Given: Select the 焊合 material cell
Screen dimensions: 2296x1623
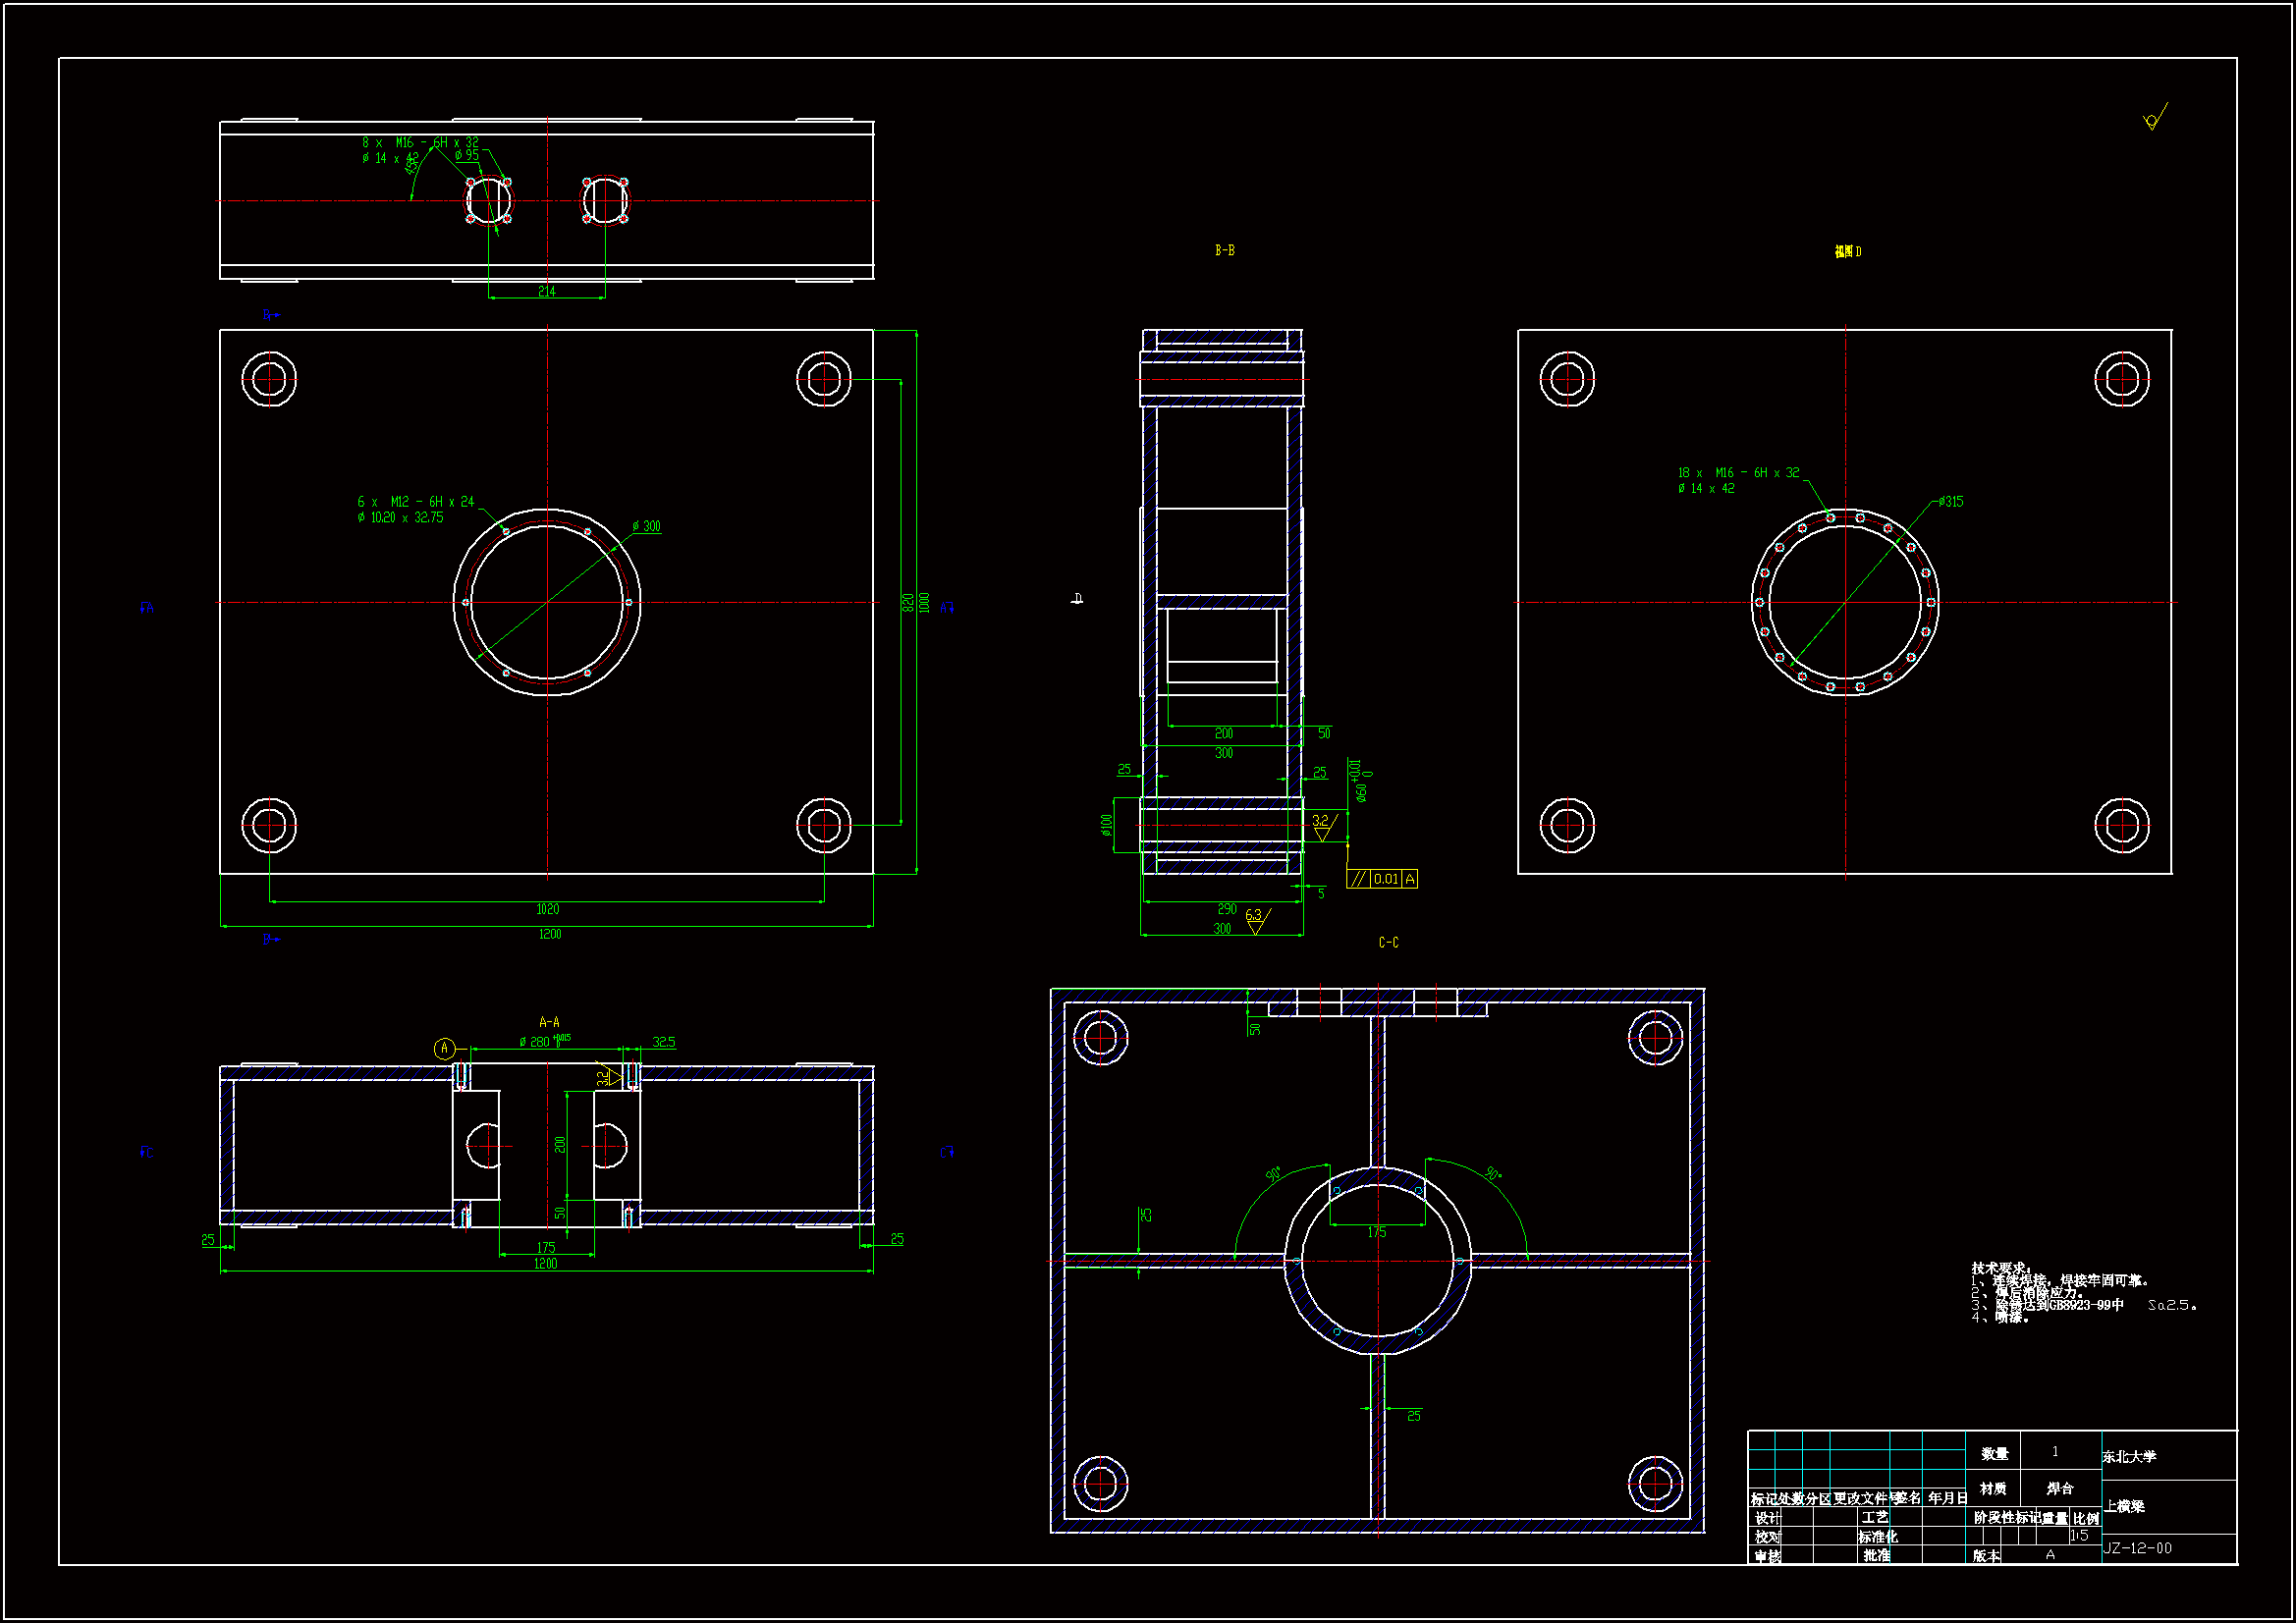Looking at the screenshot, I should (2060, 1488).
